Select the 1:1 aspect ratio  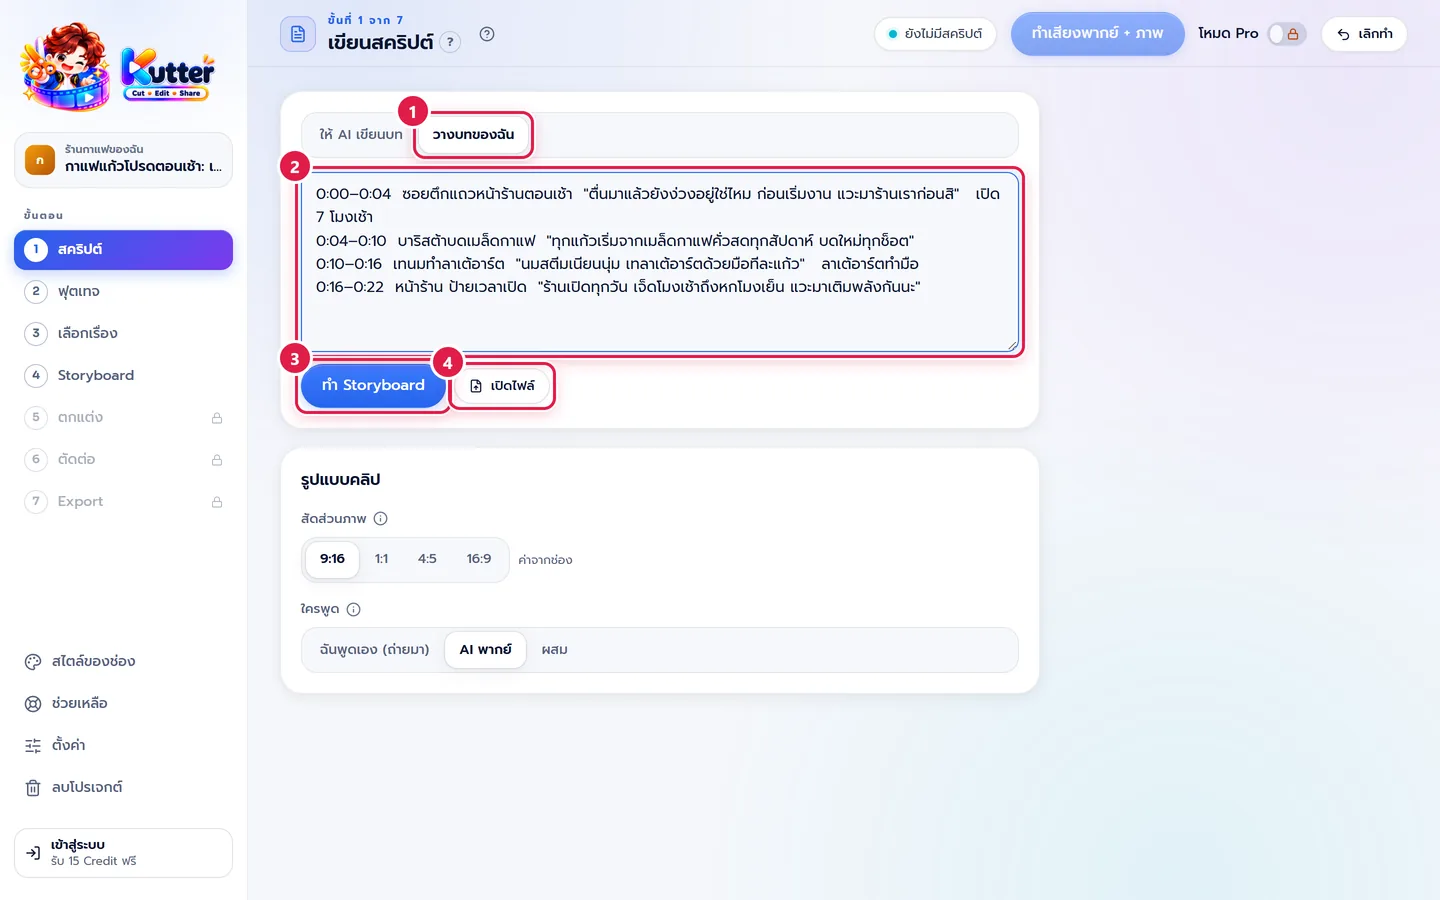381,559
